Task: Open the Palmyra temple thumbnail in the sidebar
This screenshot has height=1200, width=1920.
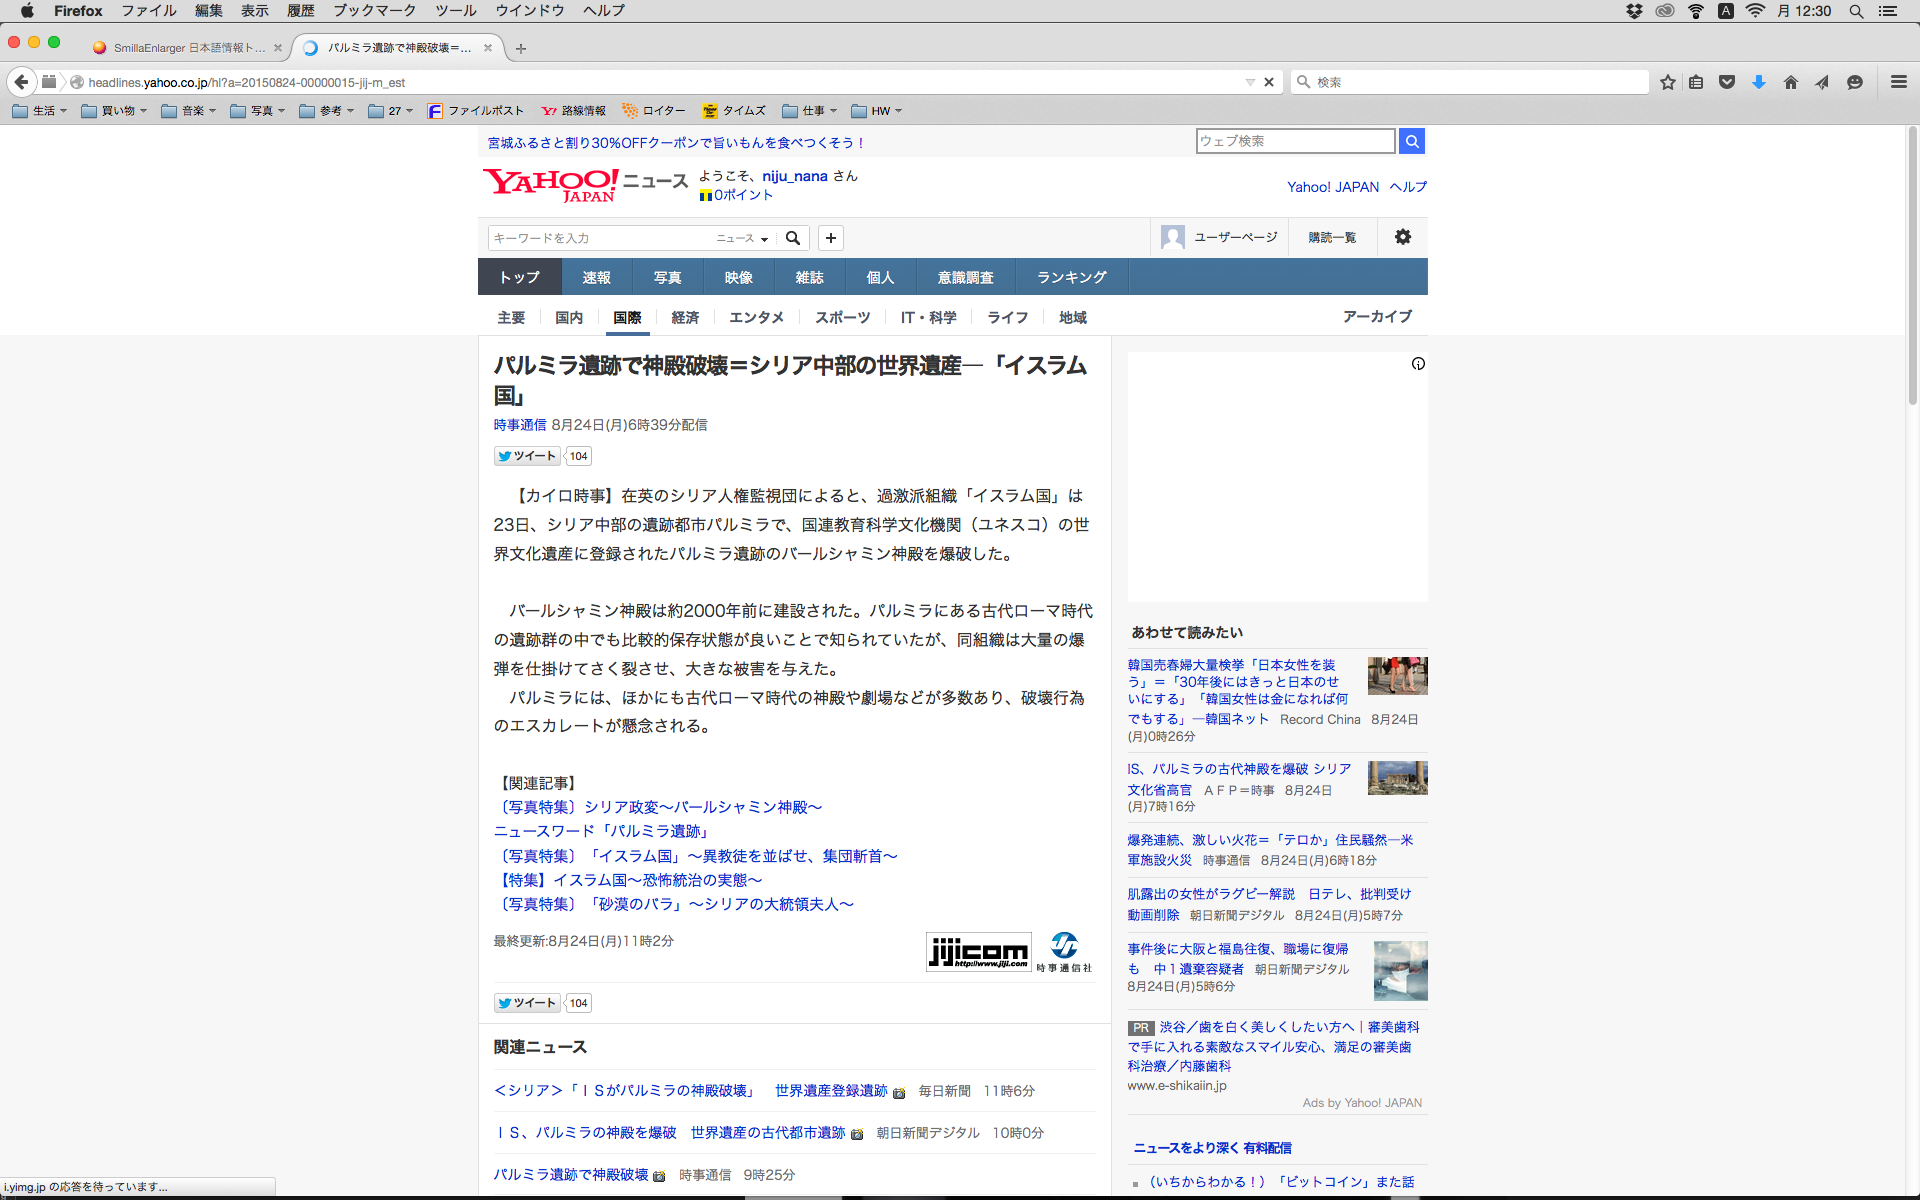Action: [x=1397, y=778]
